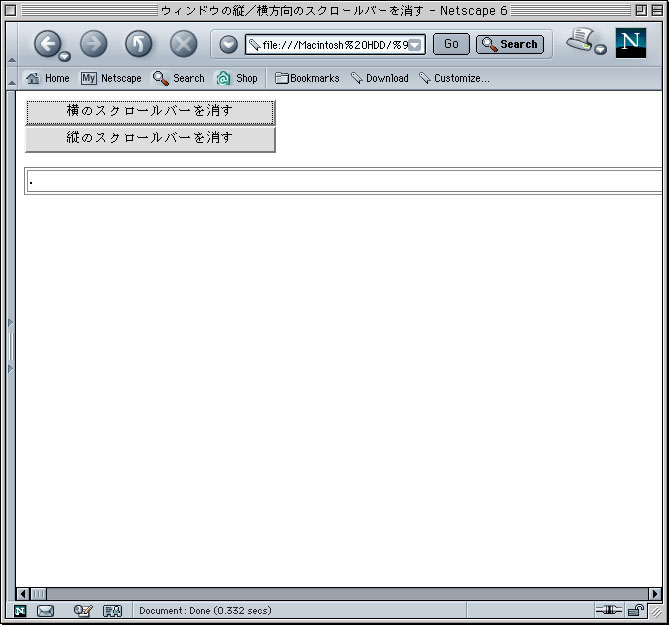Open the Back button history dropdown arrow
669x625 pixels.
(x=64, y=56)
